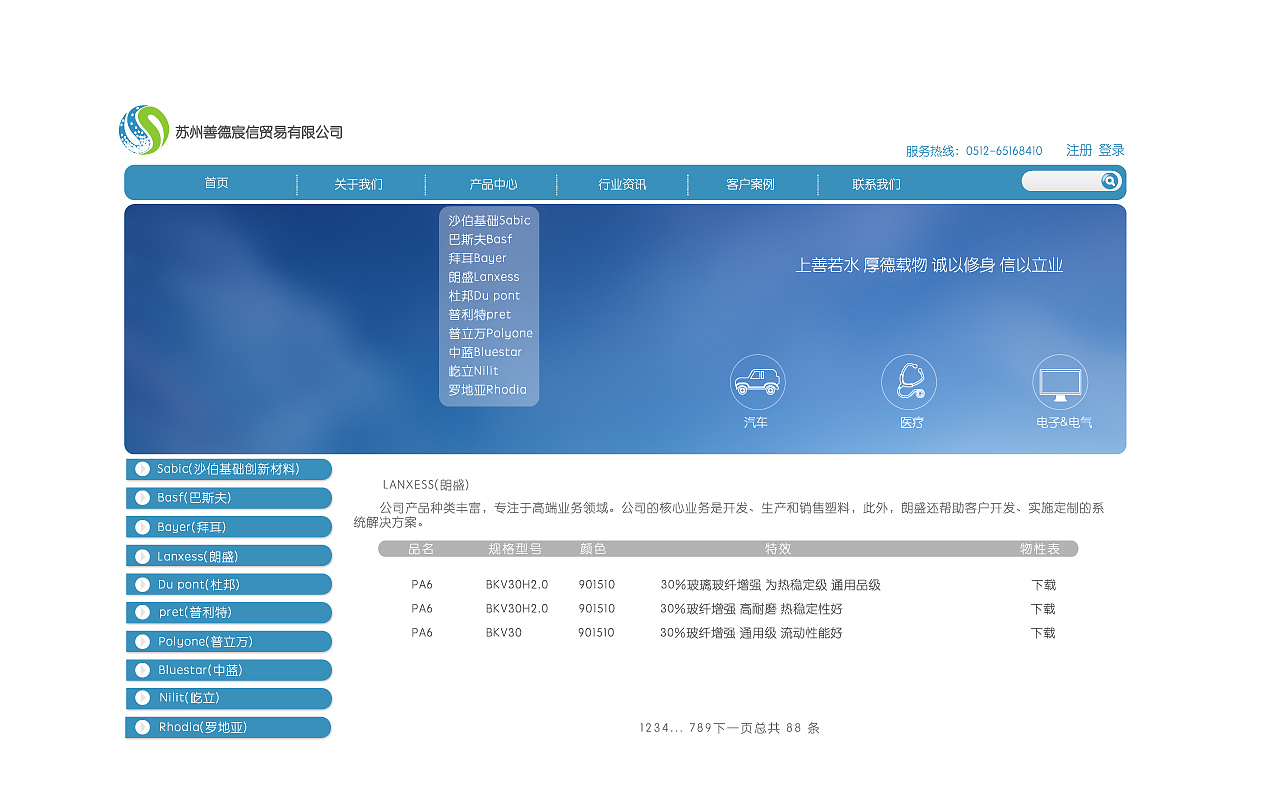The width and height of the screenshot is (1280, 800).
Task: Click the arrow icon beside Bluestar sidebar item
Action: coord(142,670)
